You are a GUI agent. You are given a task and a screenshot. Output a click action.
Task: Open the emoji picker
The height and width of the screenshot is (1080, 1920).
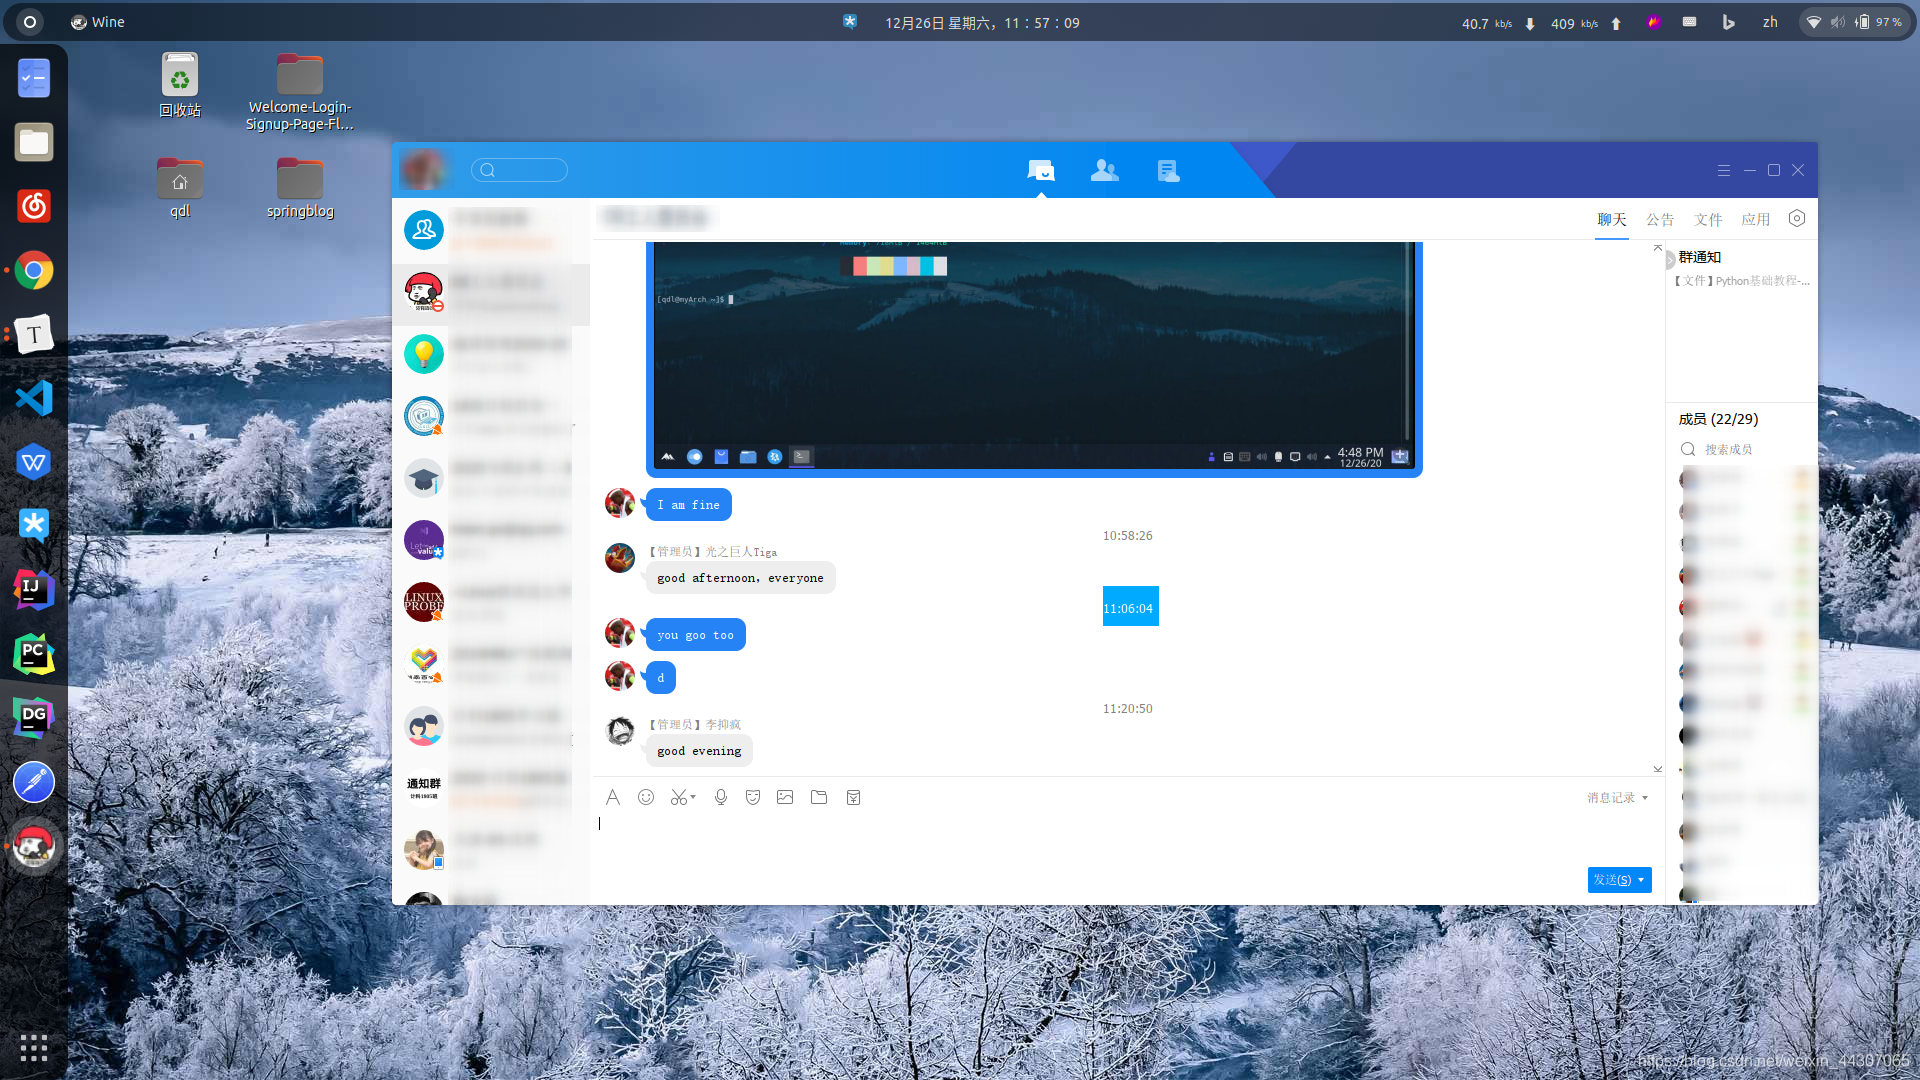646,797
